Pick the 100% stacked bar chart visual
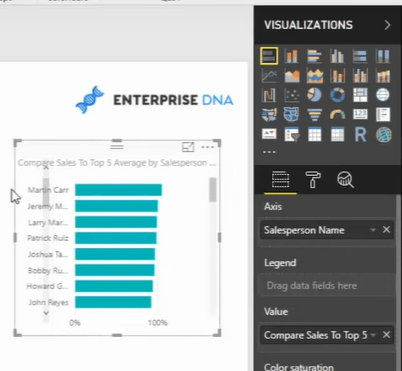 pos(360,56)
